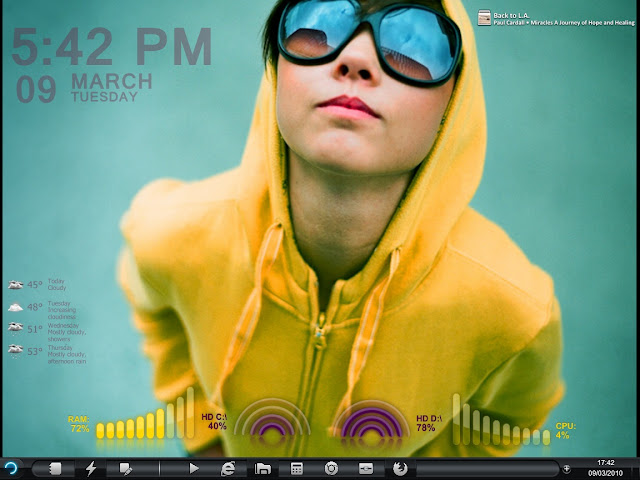Click the HD D: purple arc gauge

pyautogui.click(x=371, y=418)
